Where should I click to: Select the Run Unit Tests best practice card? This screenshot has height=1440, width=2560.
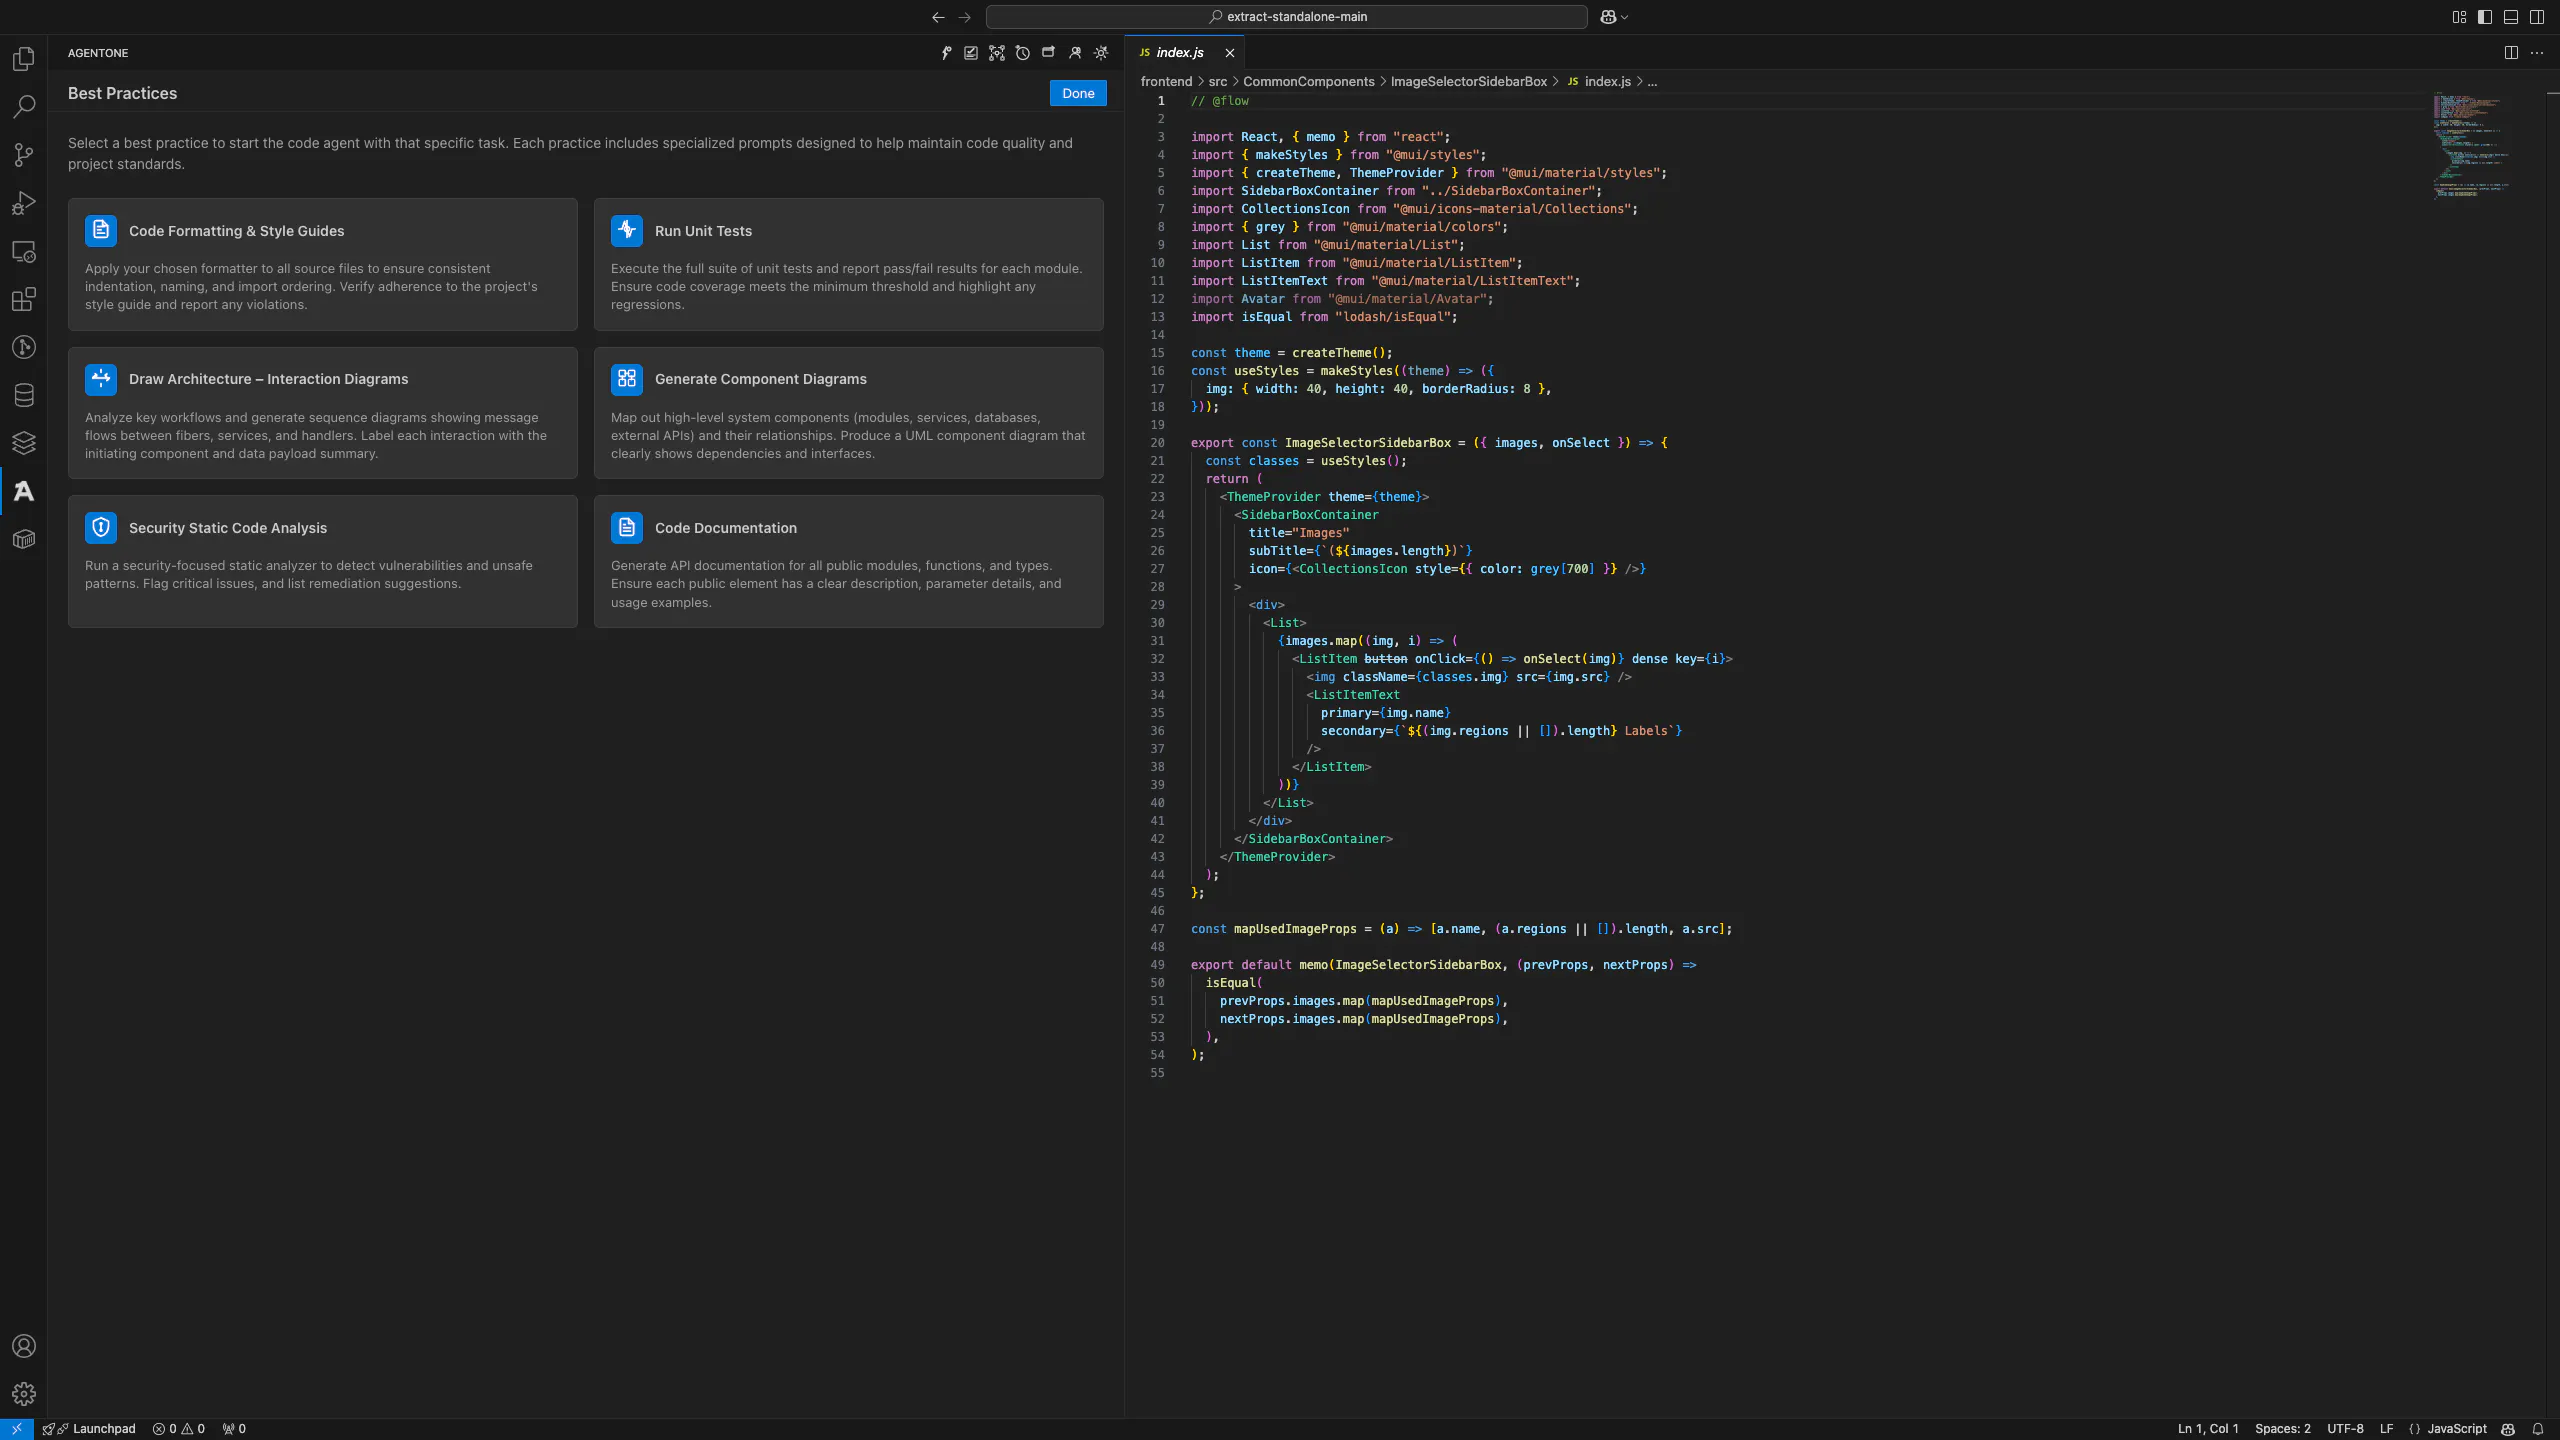(x=848, y=264)
